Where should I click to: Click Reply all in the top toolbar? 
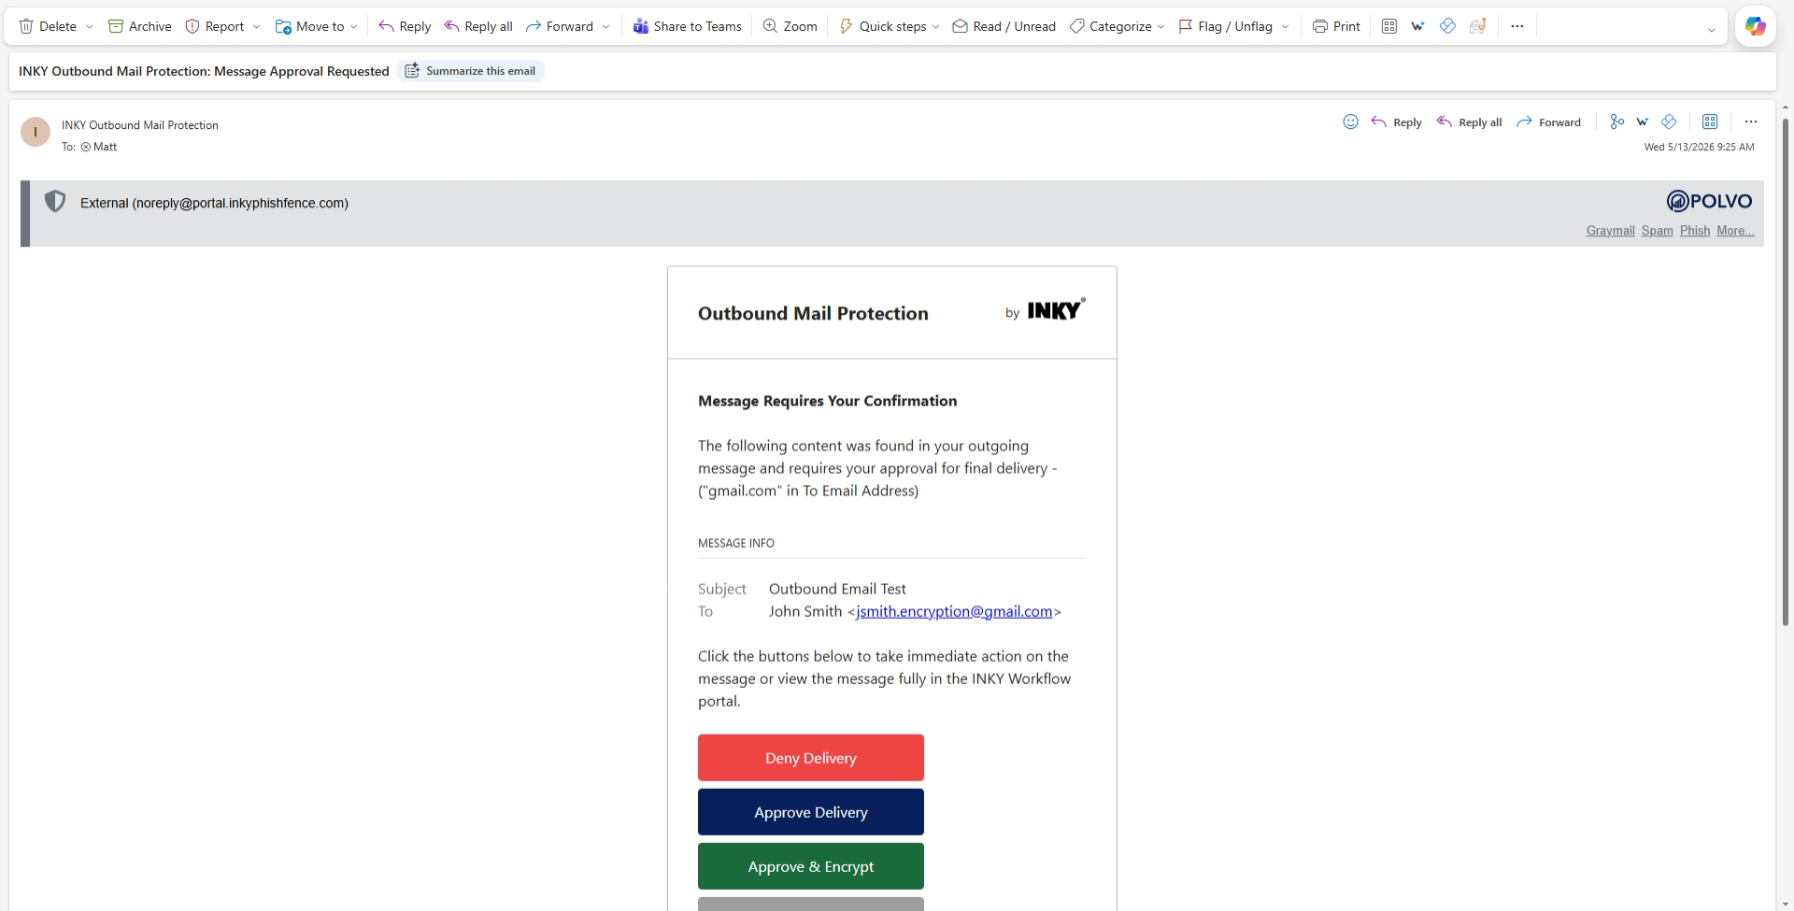point(478,26)
